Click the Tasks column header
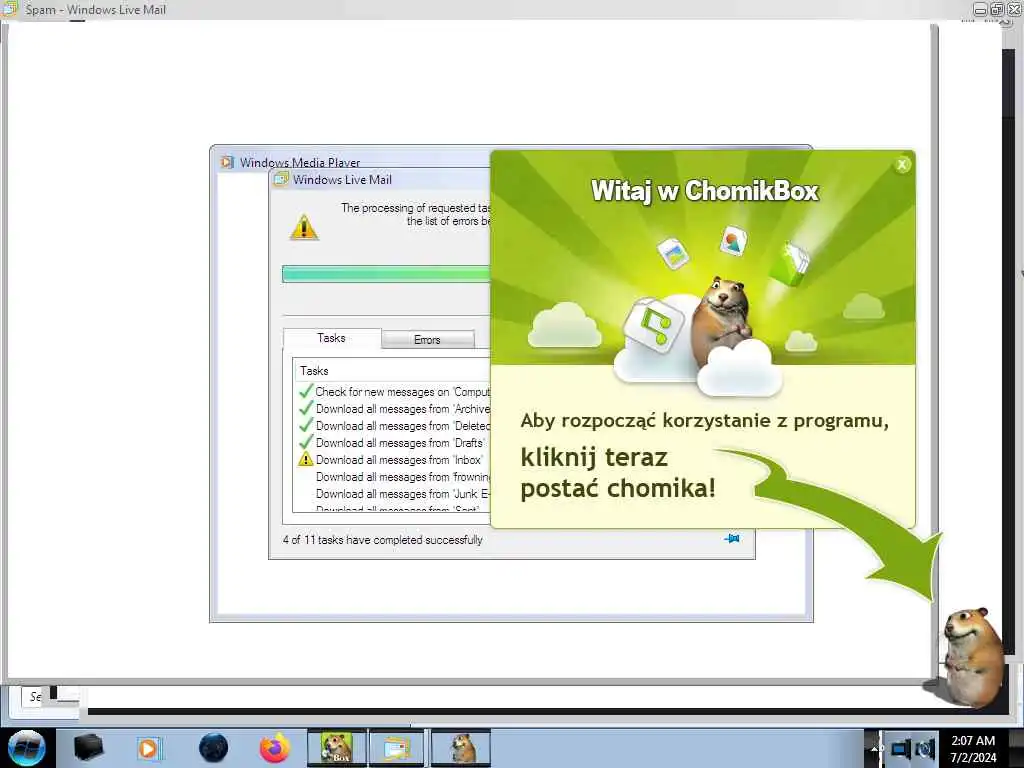 [x=392, y=371]
